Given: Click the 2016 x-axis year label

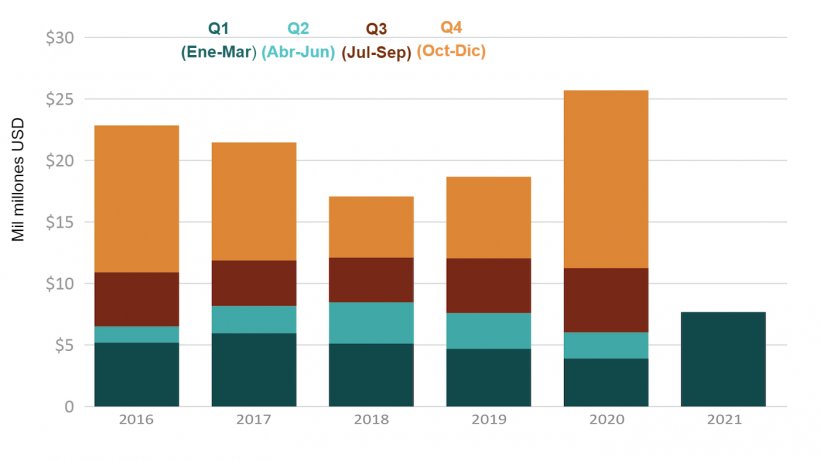Looking at the screenshot, I should [x=136, y=420].
